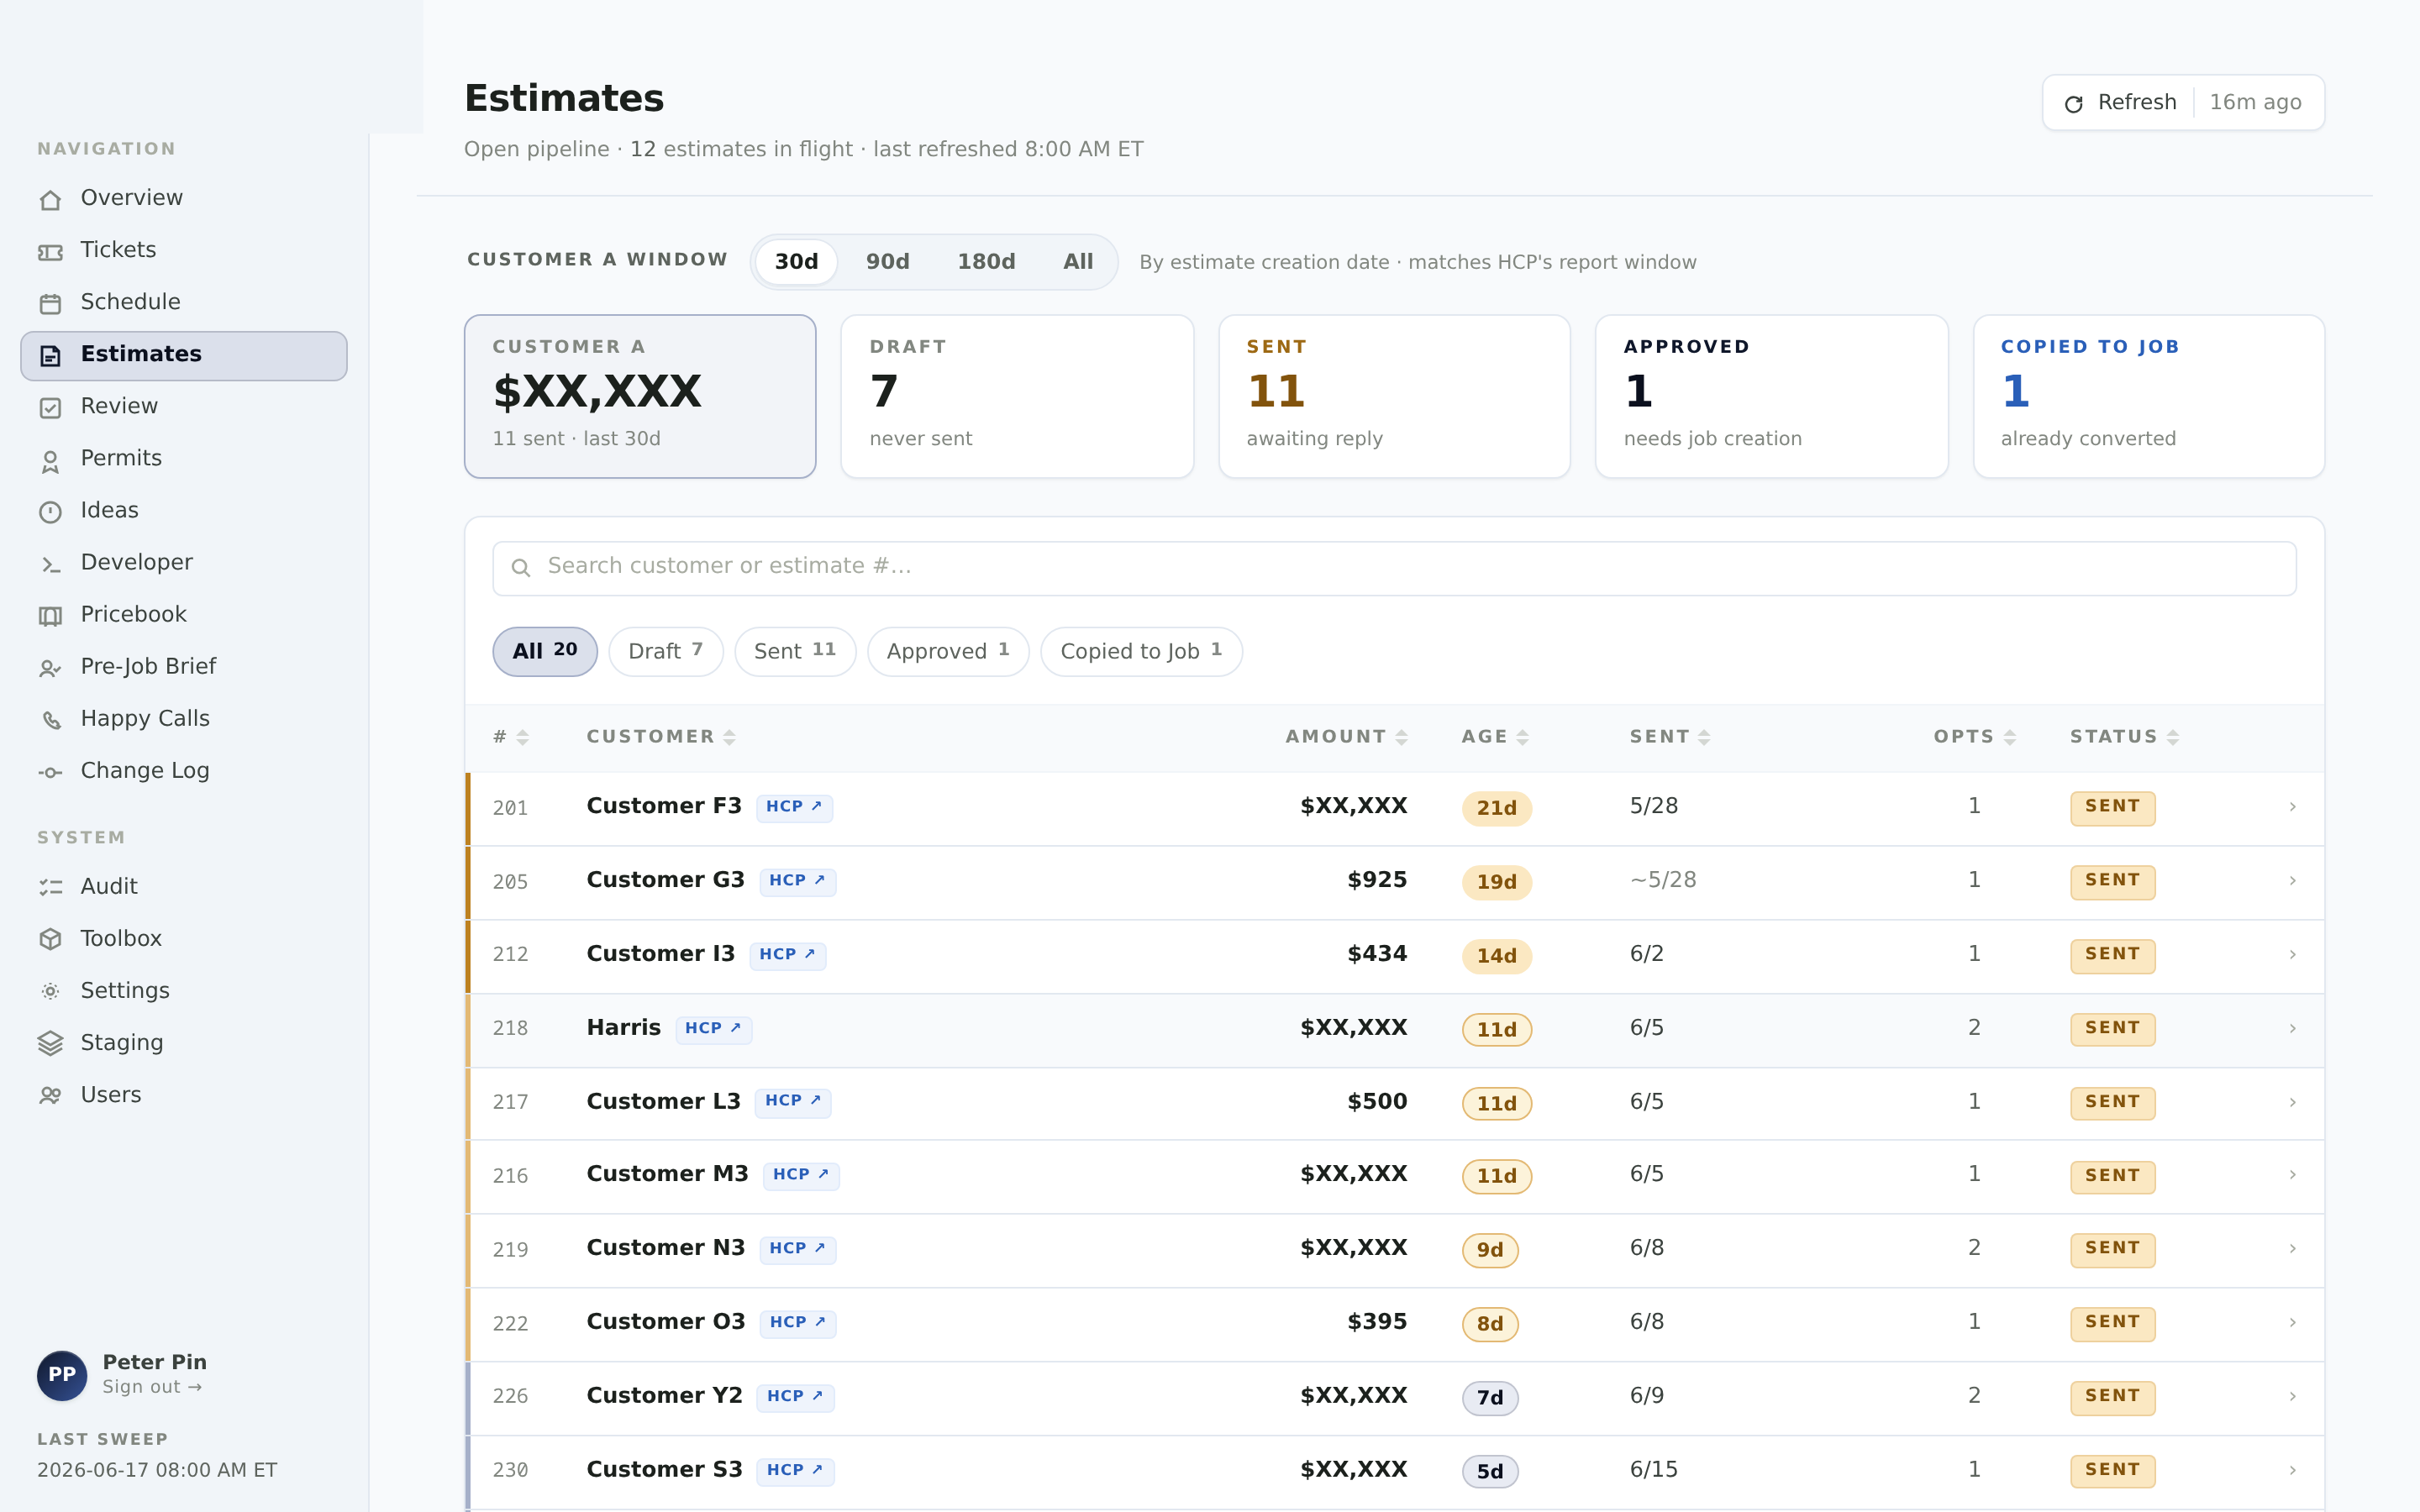Sort by Sent column header

click(1670, 738)
